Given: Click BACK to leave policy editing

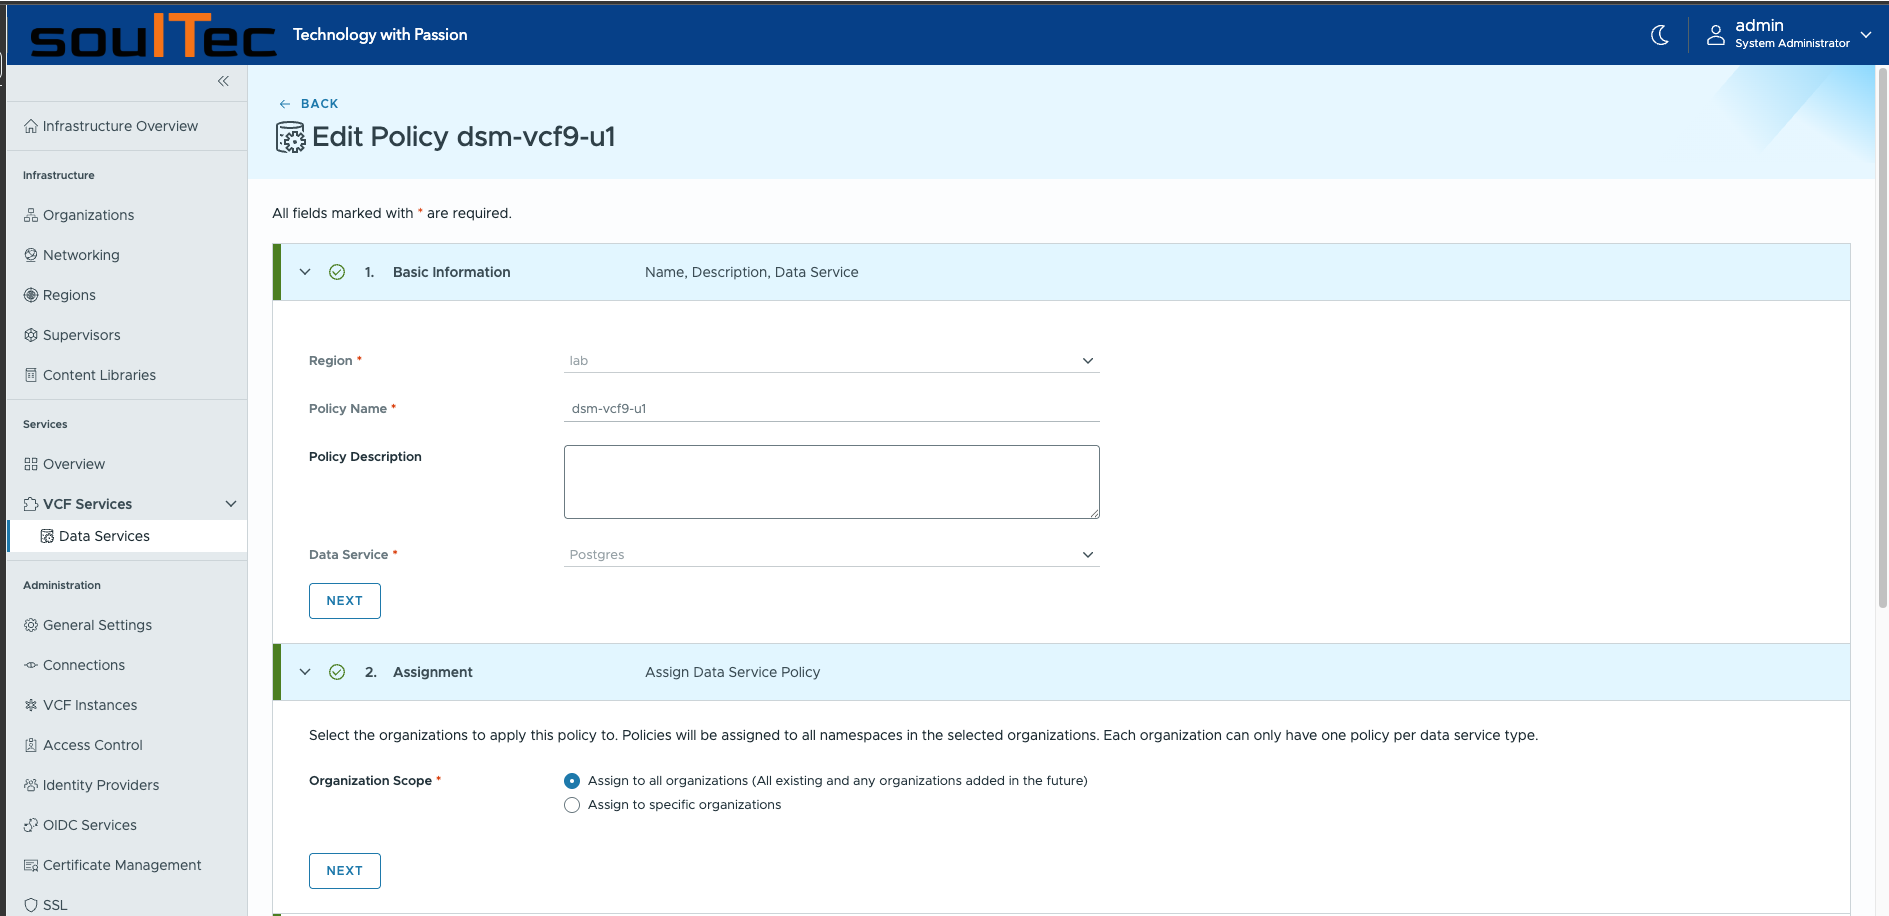Looking at the screenshot, I should pyautogui.click(x=308, y=103).
